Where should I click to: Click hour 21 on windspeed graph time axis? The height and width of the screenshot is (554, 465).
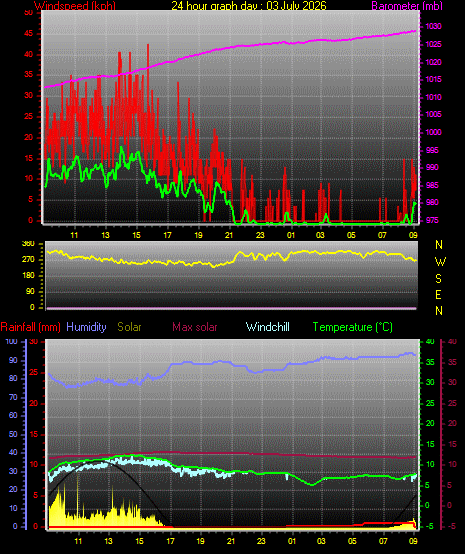[x=229, y=235]
